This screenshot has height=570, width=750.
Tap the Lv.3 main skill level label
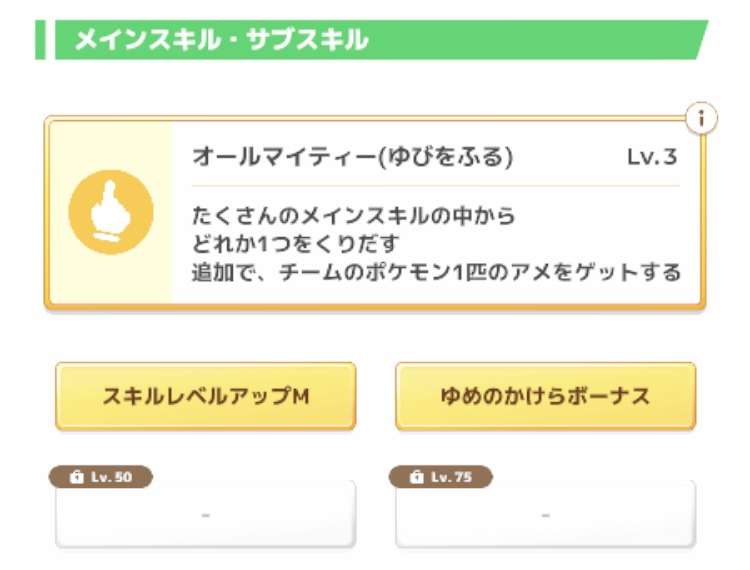tap(652, 157)
